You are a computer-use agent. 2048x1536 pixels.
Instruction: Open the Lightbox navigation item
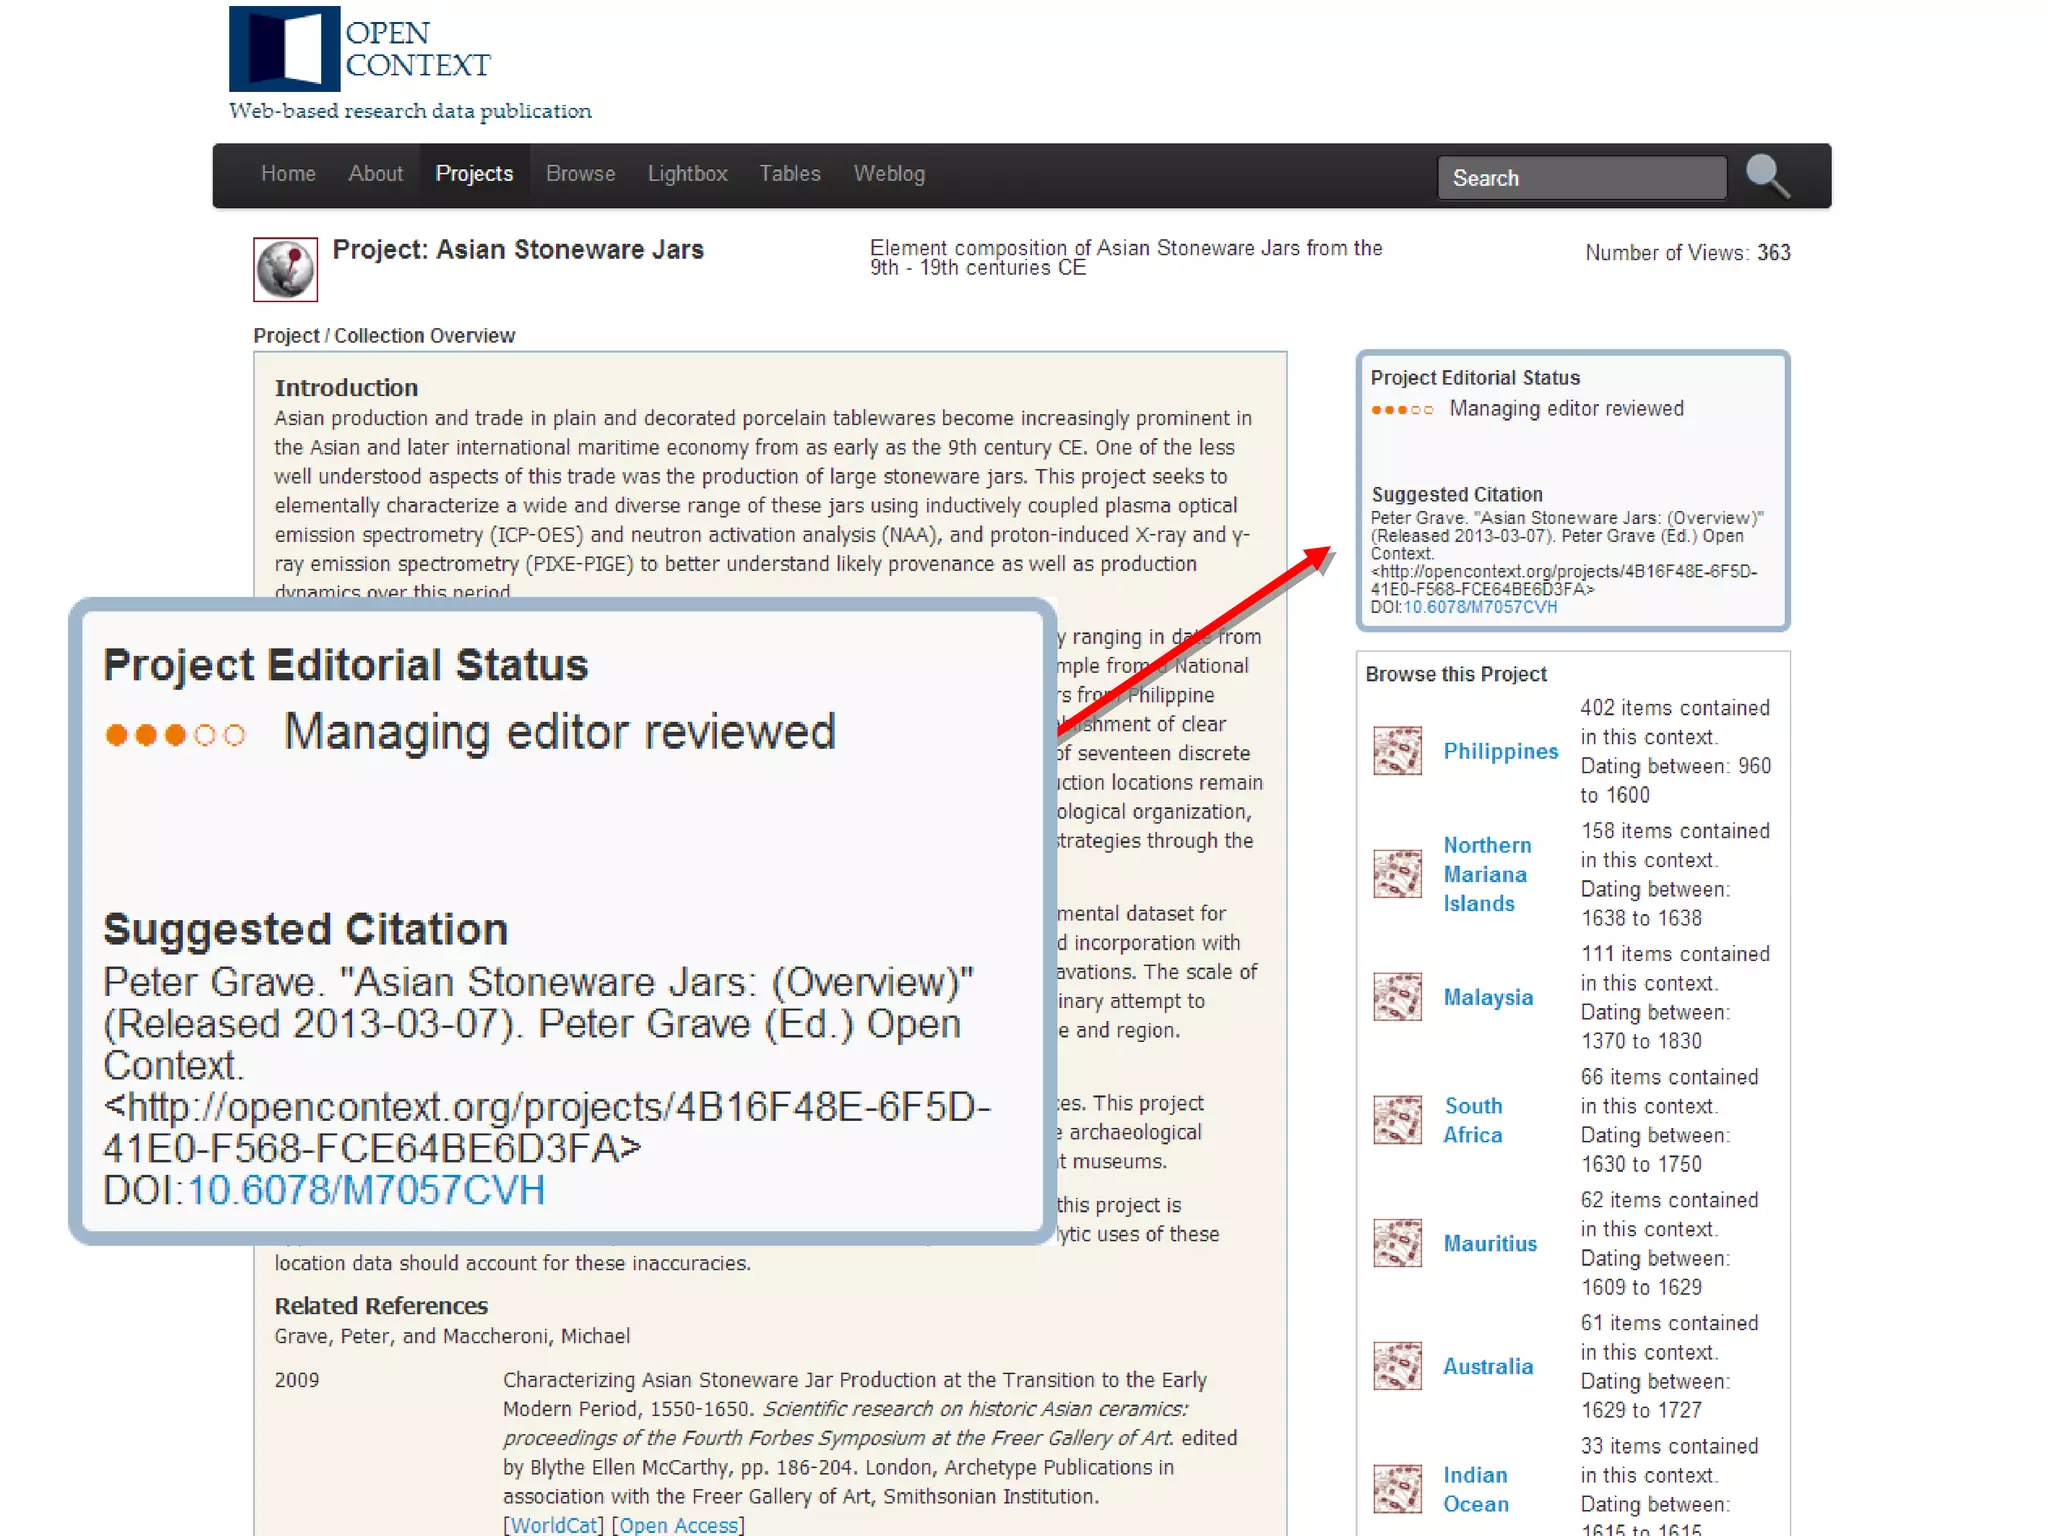[x=687, y=174]
